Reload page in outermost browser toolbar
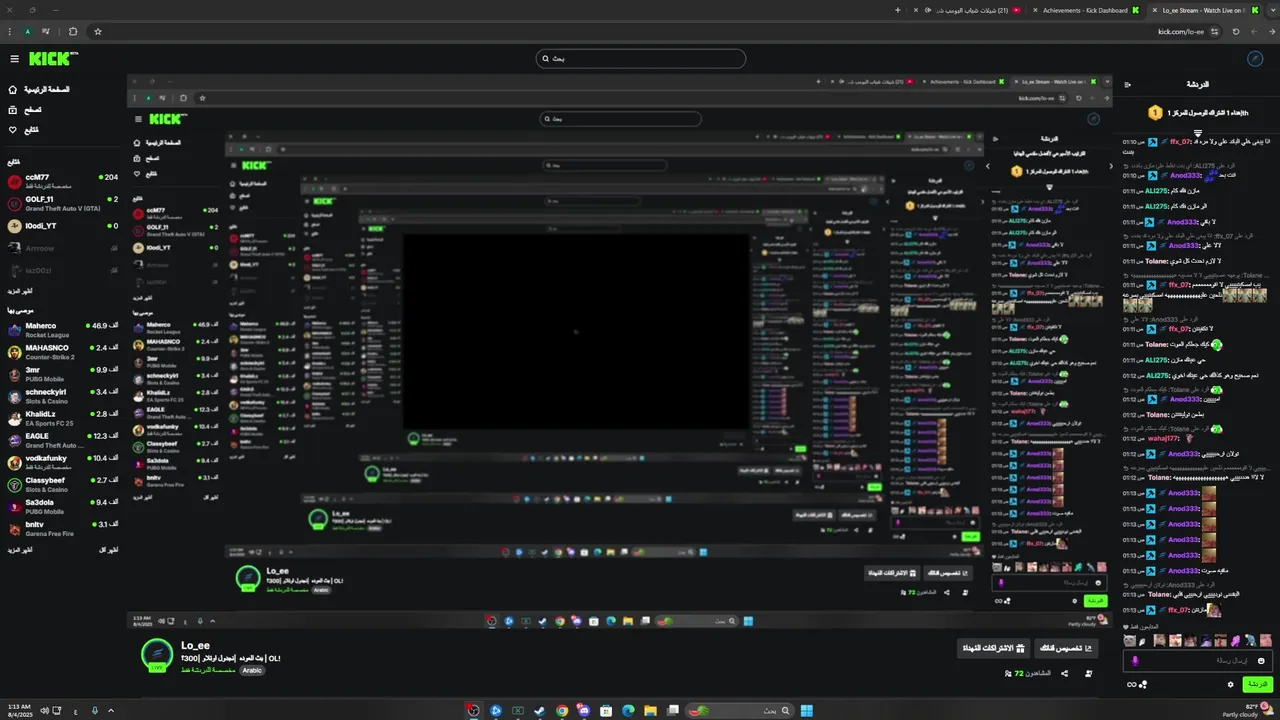1280x720 pixels. (x=1236, y=31)
